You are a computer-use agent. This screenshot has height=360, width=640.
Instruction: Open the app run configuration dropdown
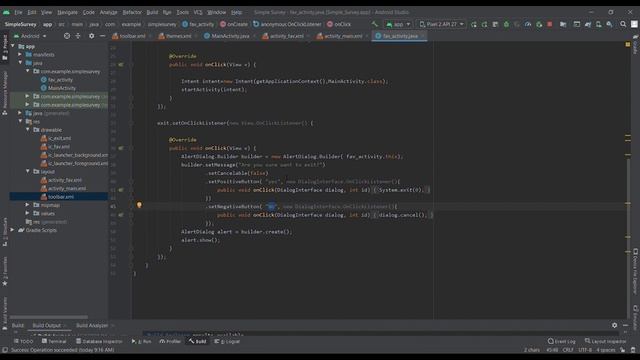click(398, 24)
